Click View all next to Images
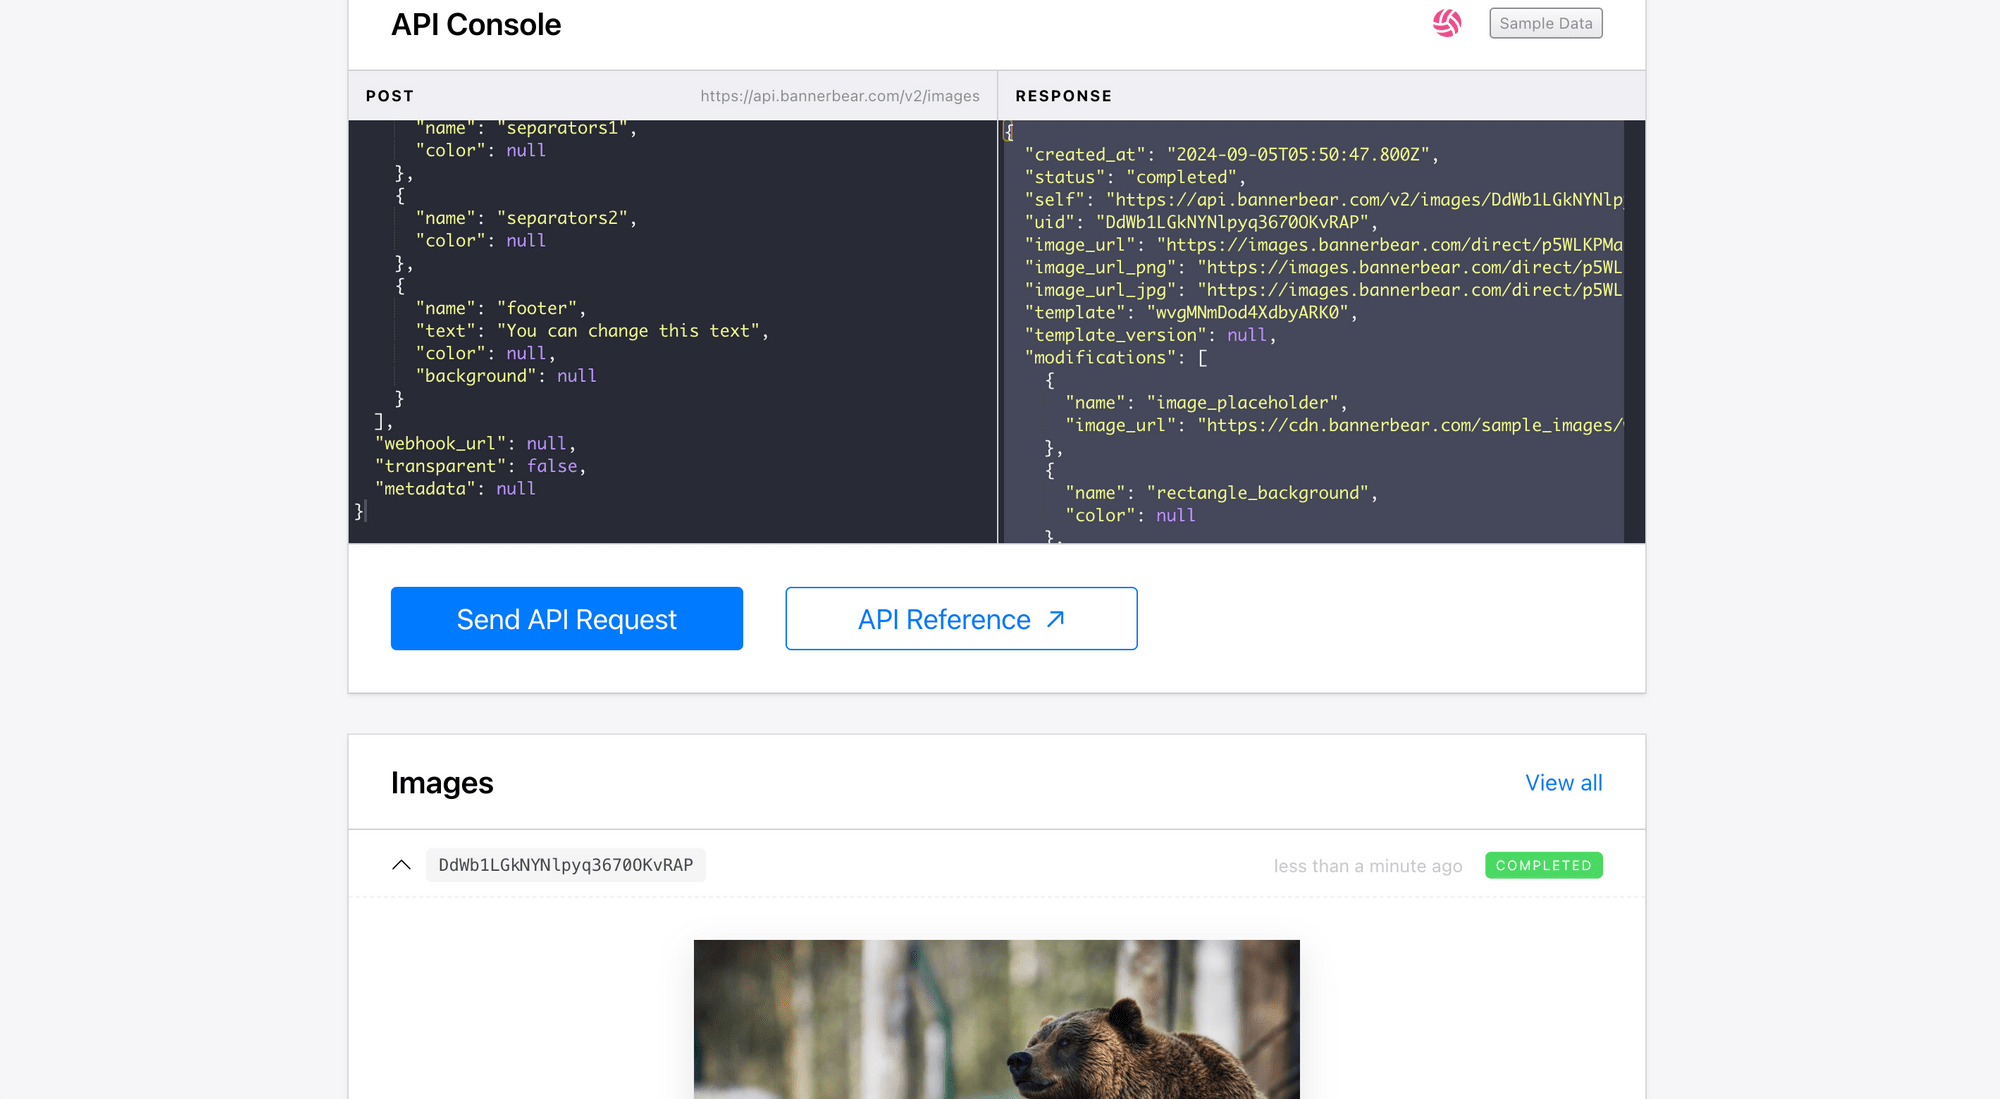Viewport: 2000px width, 1099px height. coord(1563,783)
